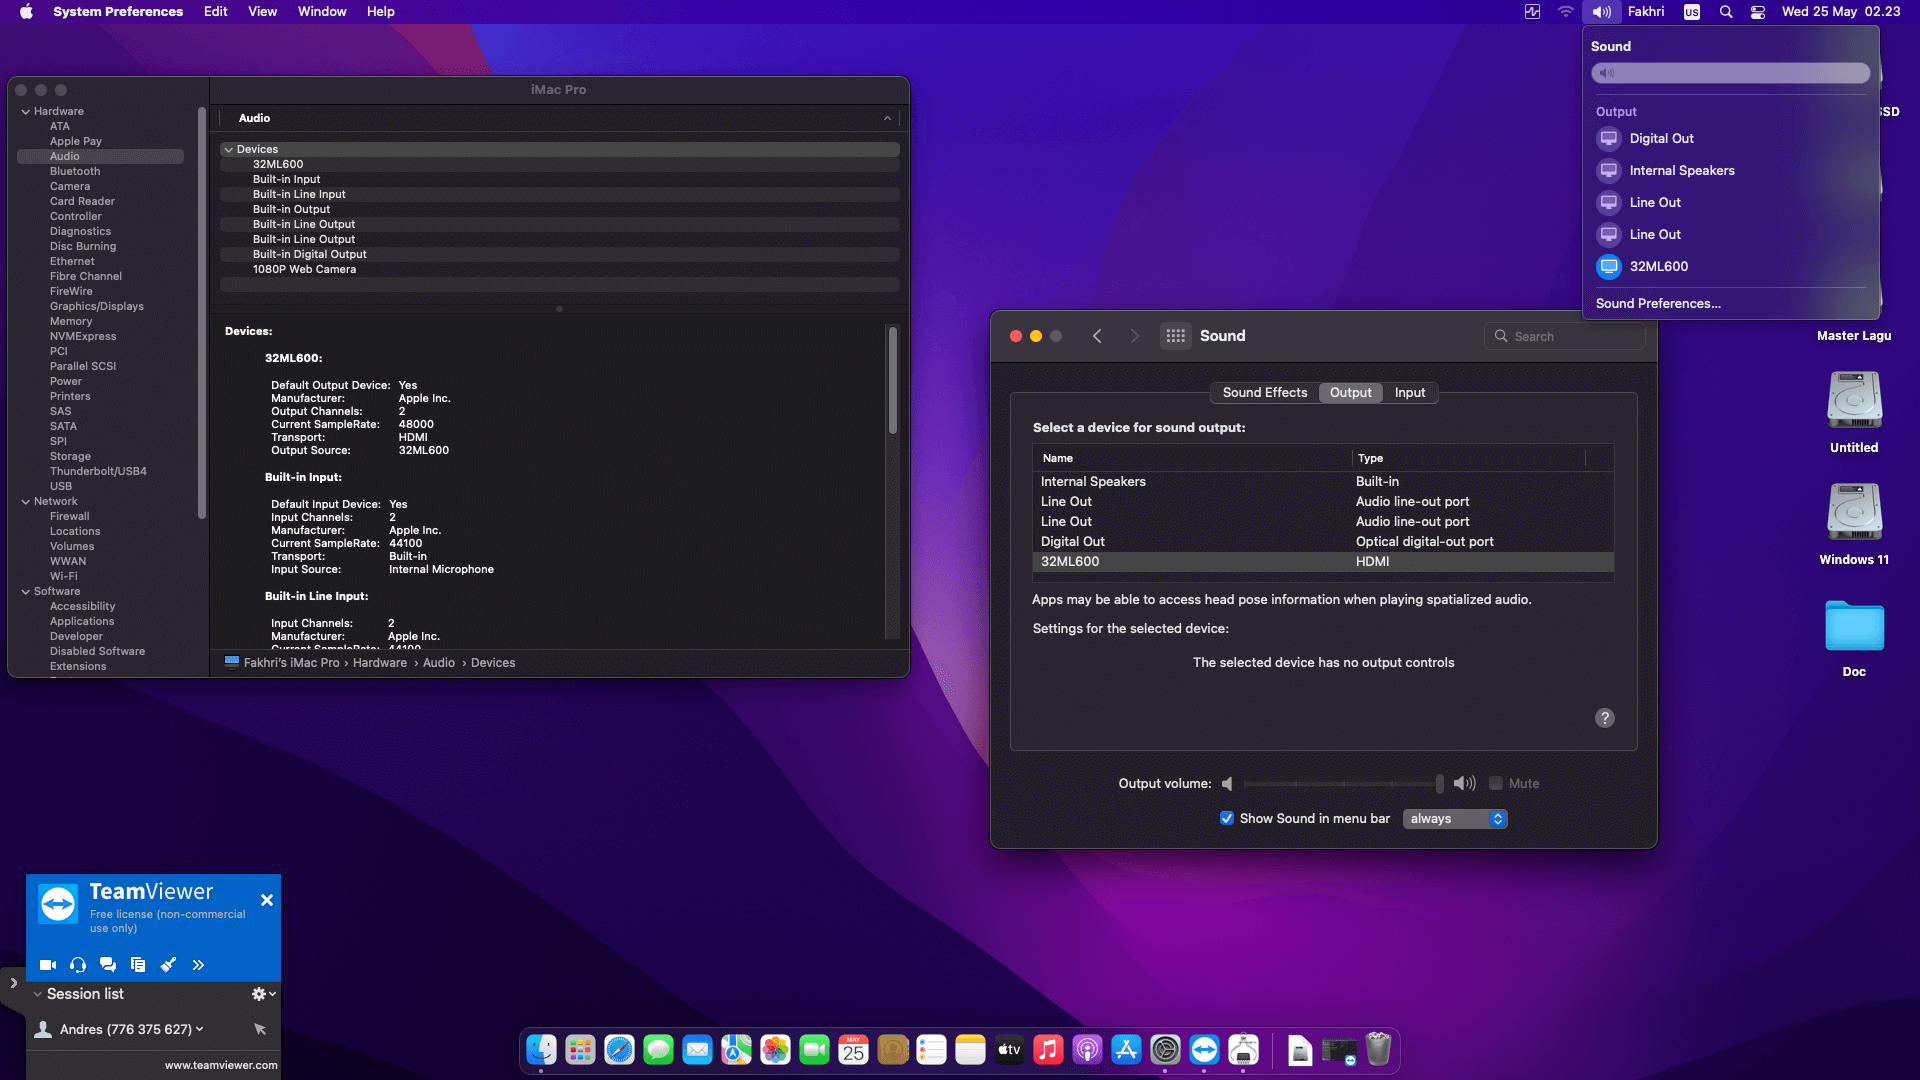
Task: Open the 'always' menu bar dropdown
Action: coord(1455,819)
